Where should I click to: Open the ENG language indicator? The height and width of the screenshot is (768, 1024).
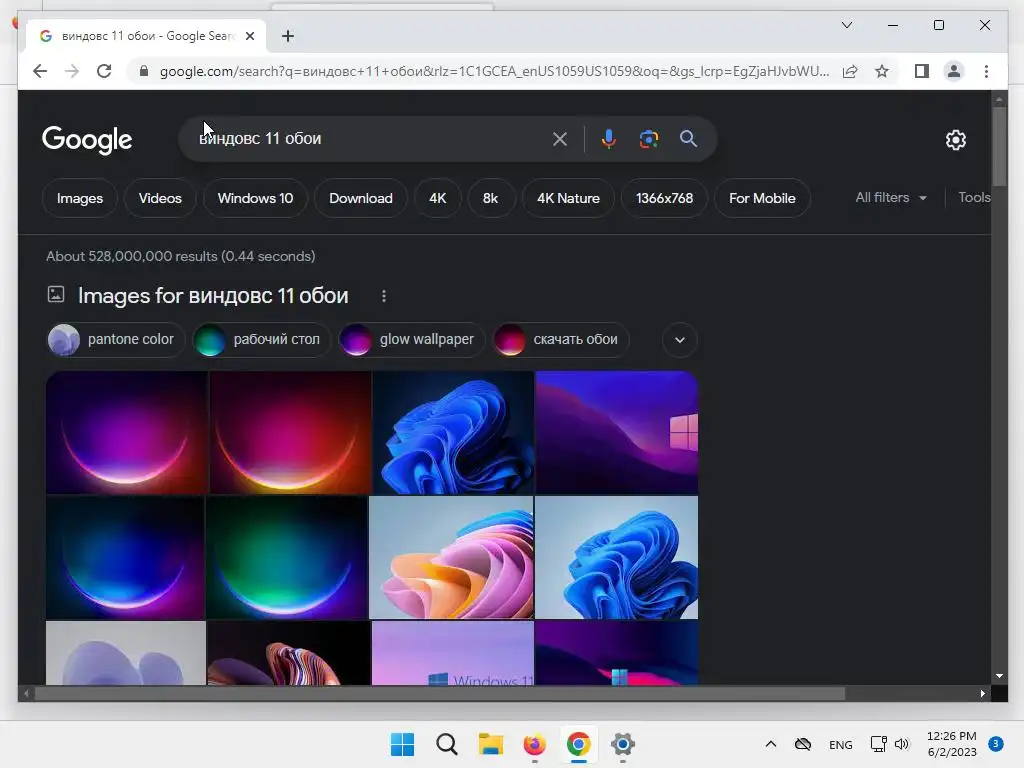[x=840, y=744]
